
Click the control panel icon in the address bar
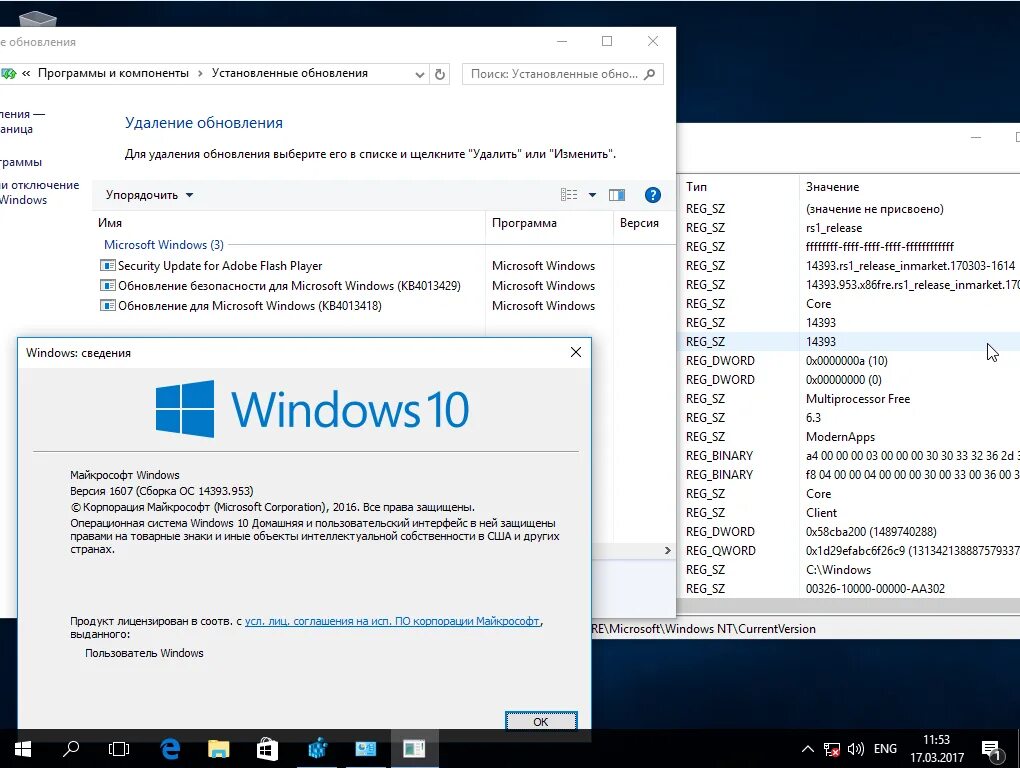tap(8, 73)
